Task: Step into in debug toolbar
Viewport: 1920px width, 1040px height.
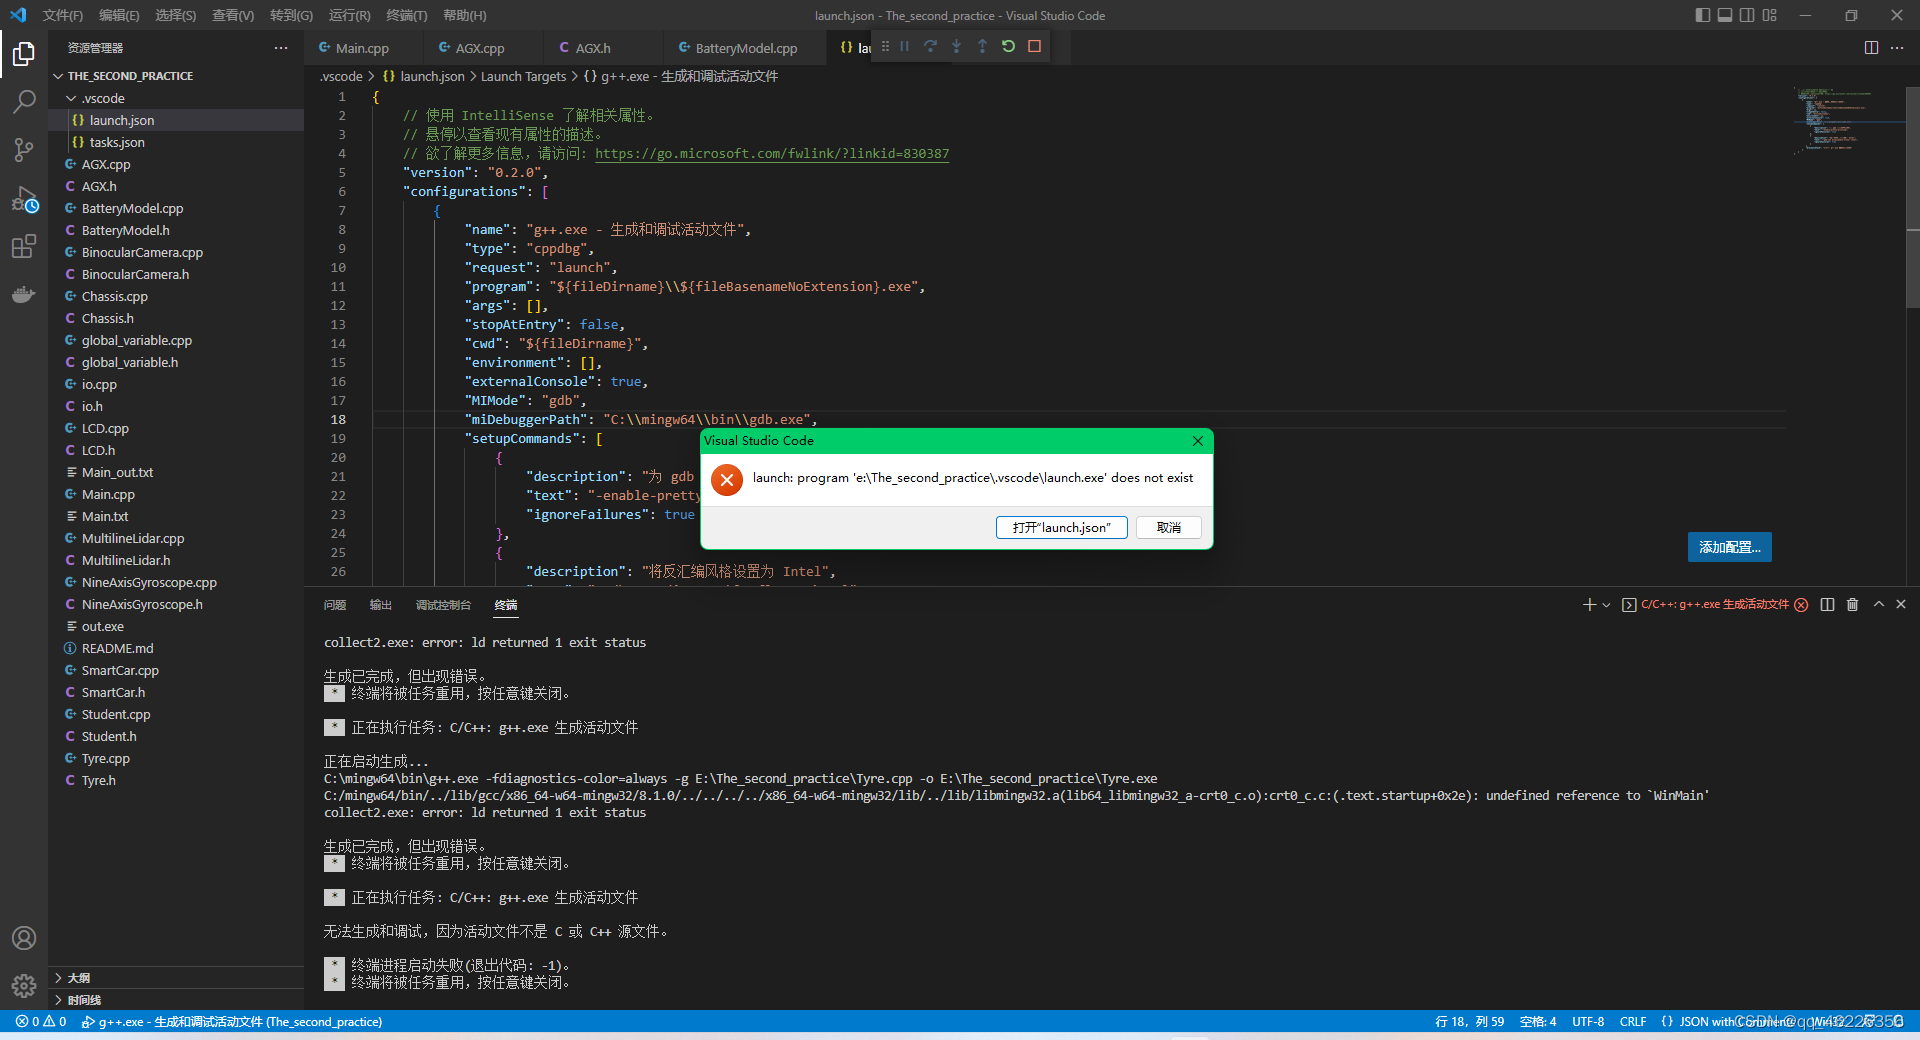Action: pyautogui.click(x=957, y=46)
